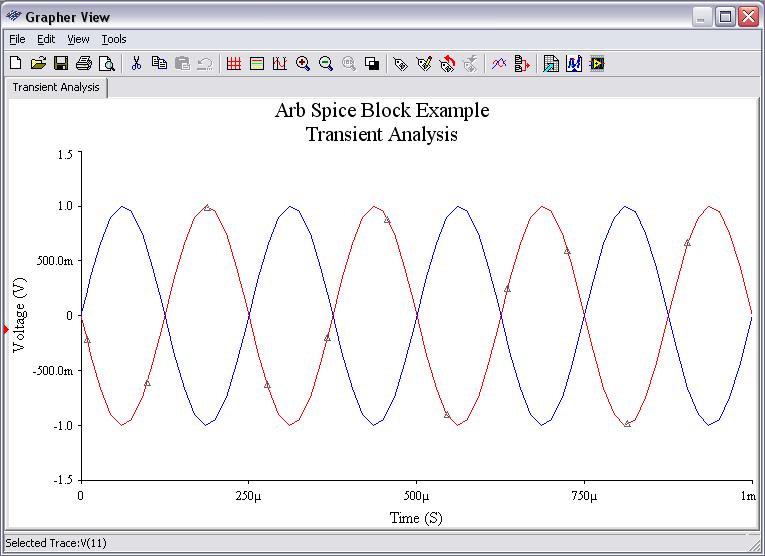This screenshot has height=556, width=765.
Task: Toggle the legend display icon
Action: [x=257, y=64]
